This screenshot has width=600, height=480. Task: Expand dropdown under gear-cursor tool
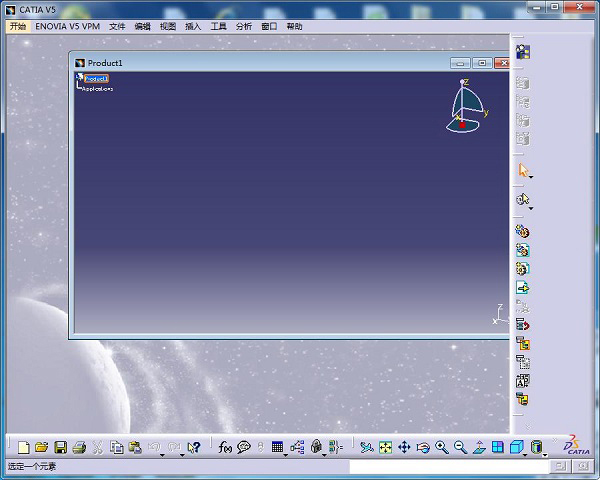[x=531, y=209]
